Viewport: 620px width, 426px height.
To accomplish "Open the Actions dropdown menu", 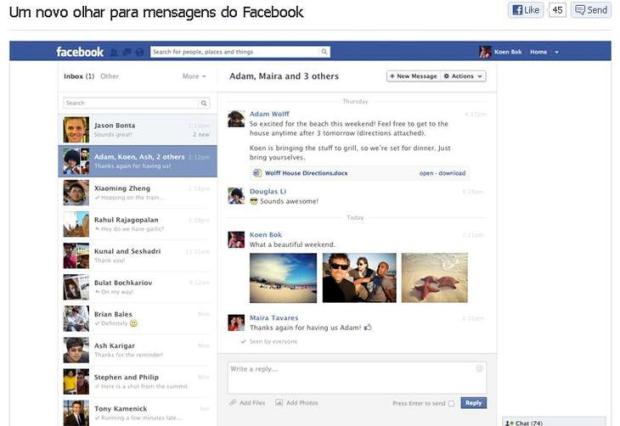I will pyautogui.click(x=463, y=76).
